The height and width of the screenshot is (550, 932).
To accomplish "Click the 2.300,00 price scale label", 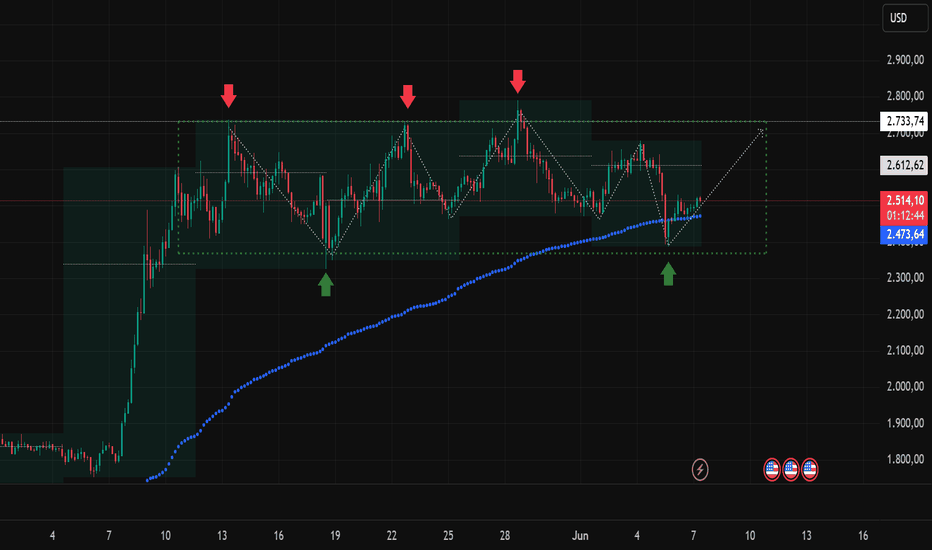I will (905, 278).
